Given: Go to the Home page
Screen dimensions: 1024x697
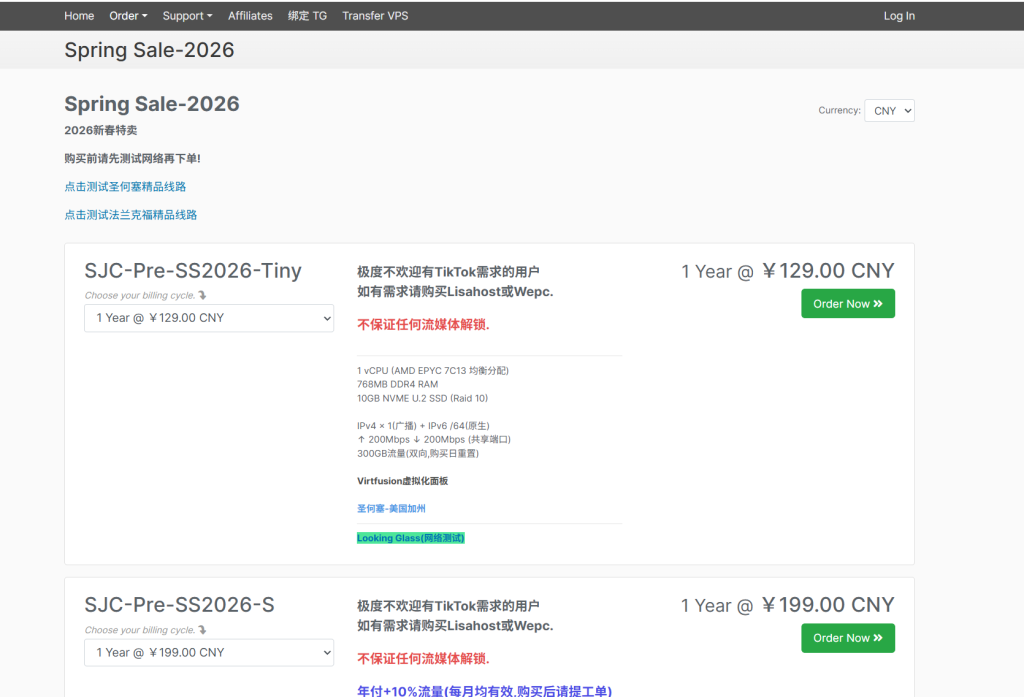Looking at the screenshot, I should click(79, 16).
